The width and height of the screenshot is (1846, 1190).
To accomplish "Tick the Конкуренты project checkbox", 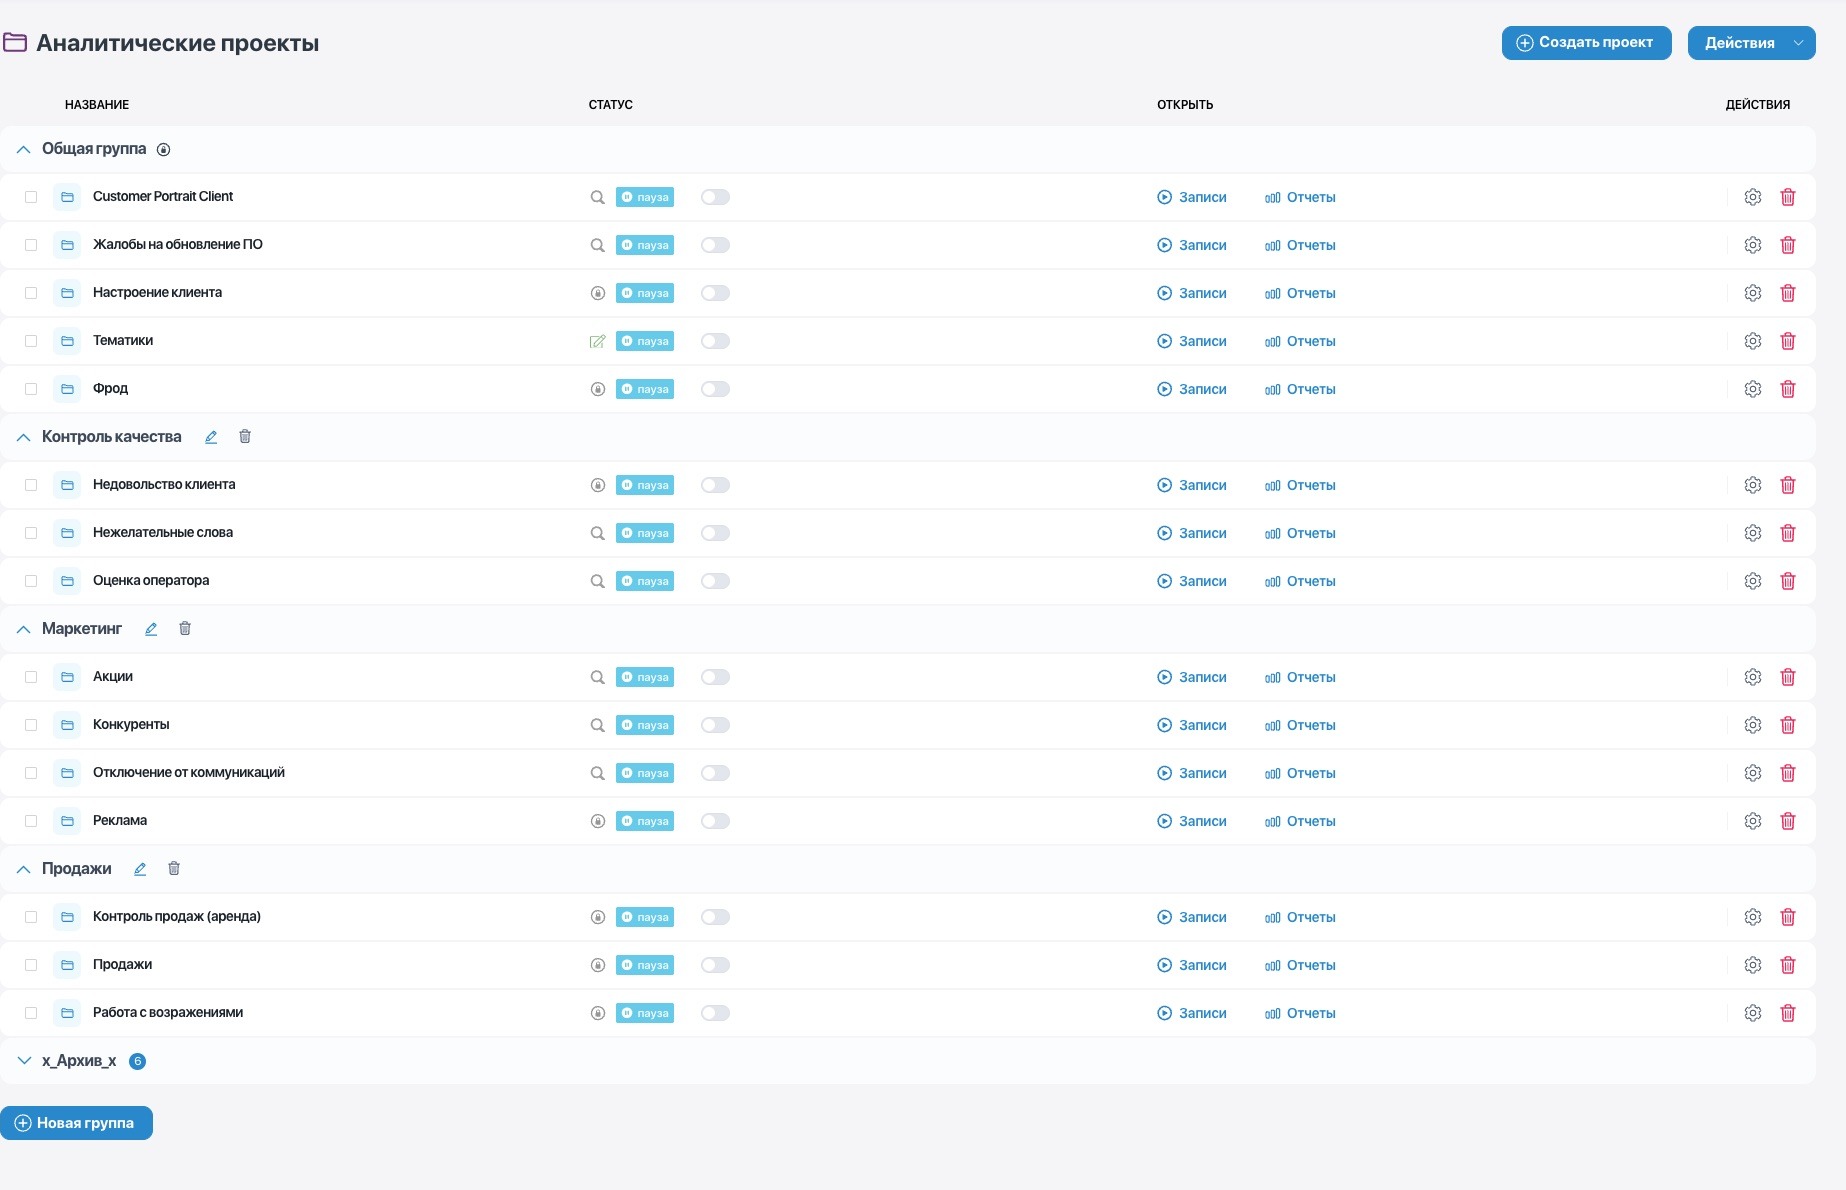I will [31, 725].
